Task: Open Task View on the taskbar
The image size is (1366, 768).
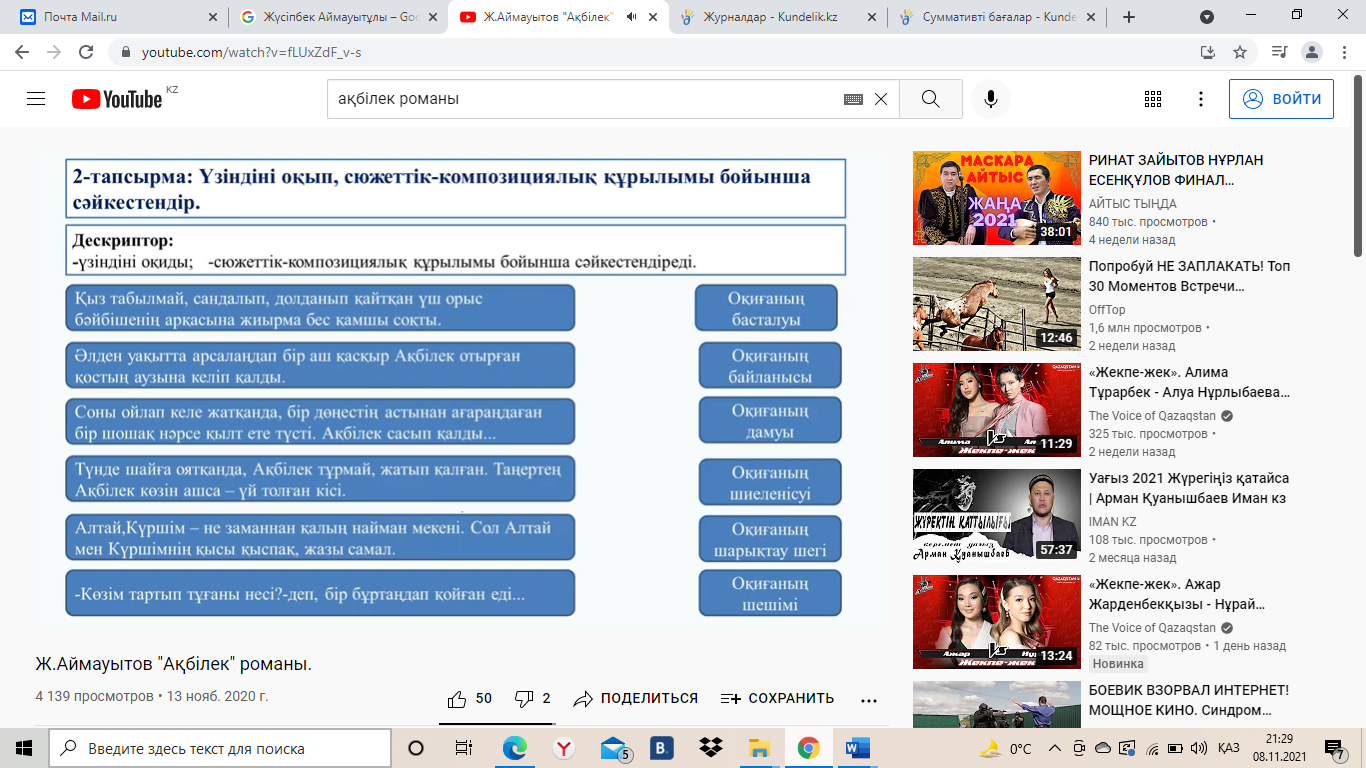Action: [x=463, y=748]
